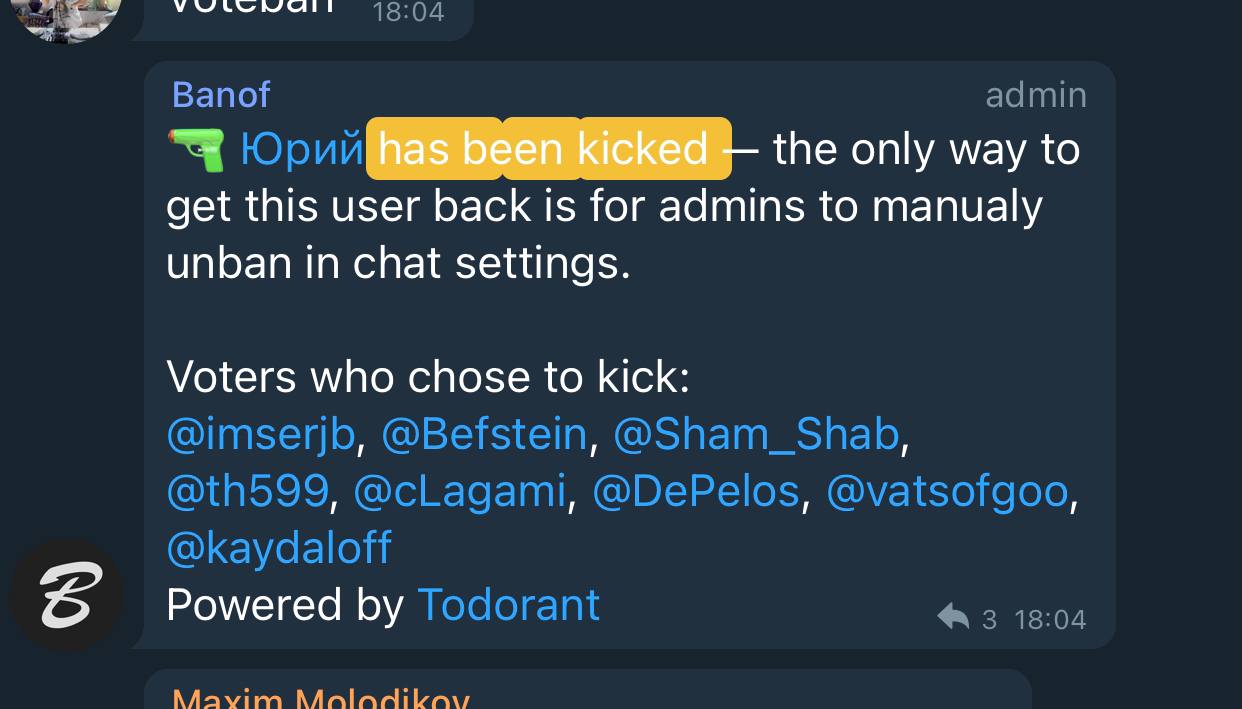Screen dimensions: 1242x709
Task: Click the 18:04 timestamp on the Voteban message
Action: [x=408, y=13]
